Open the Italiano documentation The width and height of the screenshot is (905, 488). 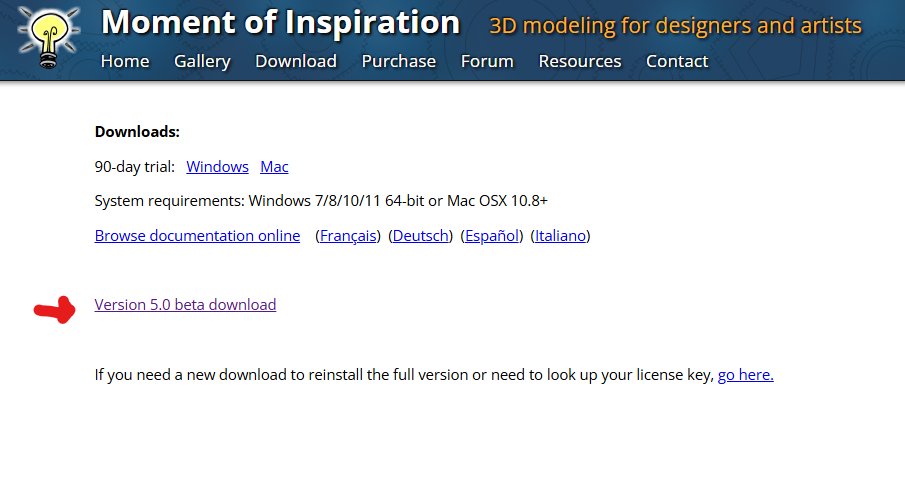tap(560, 236)
